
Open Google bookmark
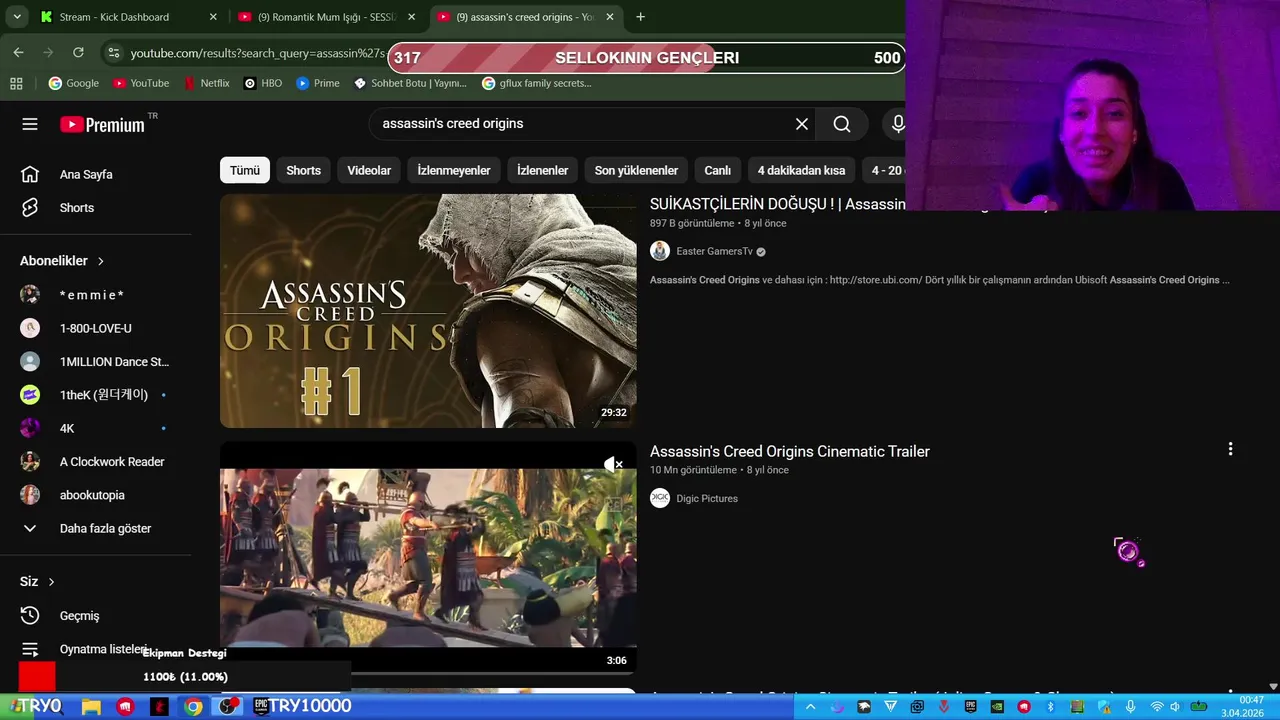(74, 83)
